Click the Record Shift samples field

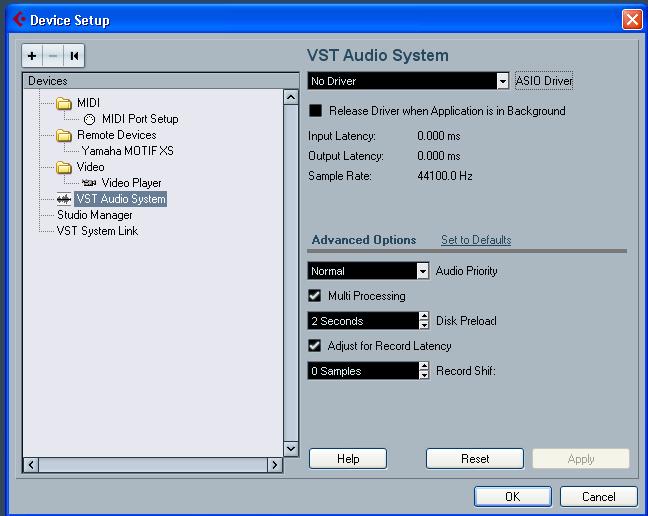pyautogui.click(x=363, y=371)
